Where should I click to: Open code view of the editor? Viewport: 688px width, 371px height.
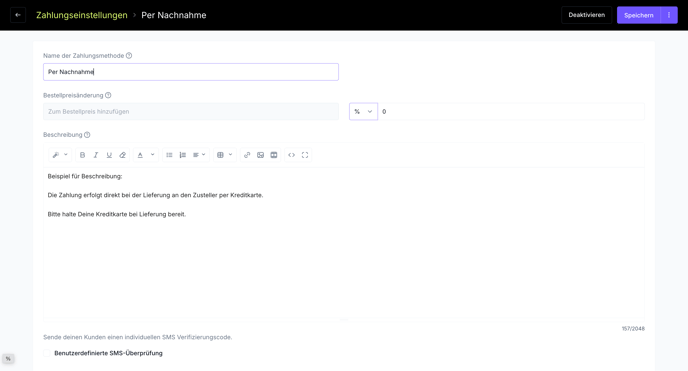pos(291,155)
